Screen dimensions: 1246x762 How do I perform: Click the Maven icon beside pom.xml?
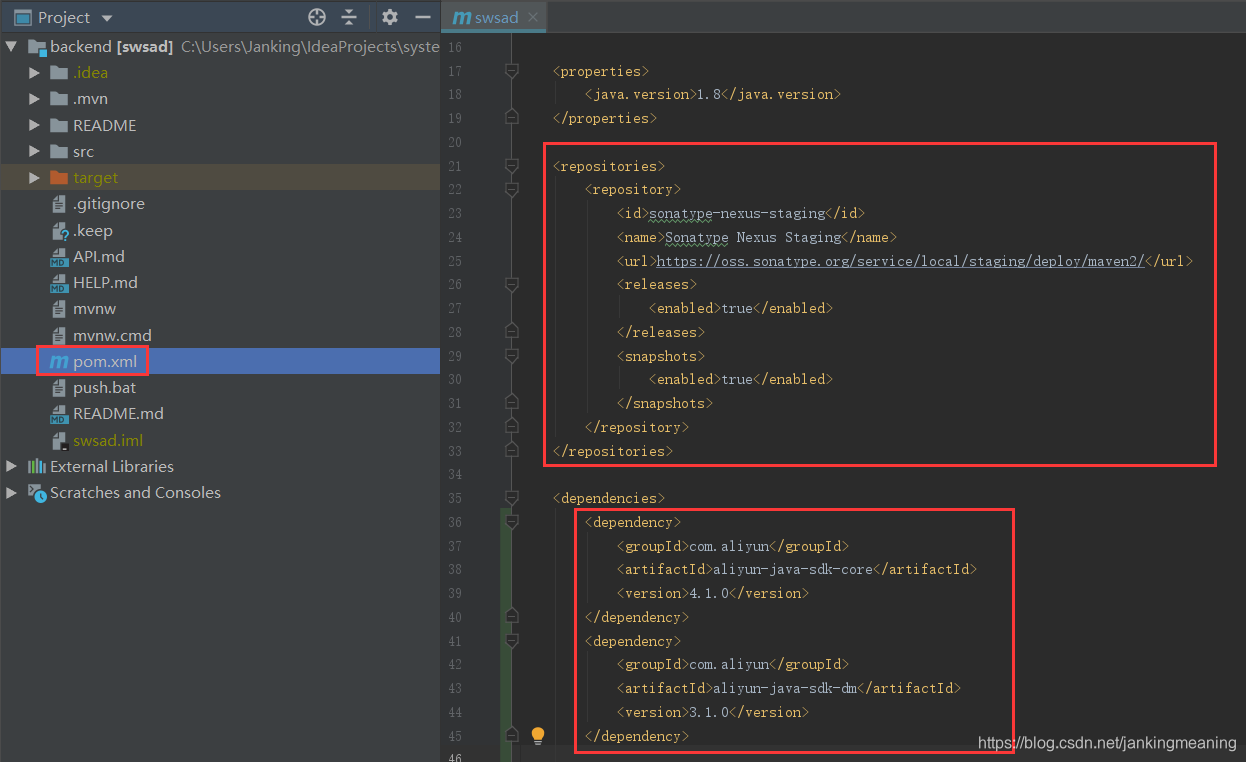click(x=59, y=362)
